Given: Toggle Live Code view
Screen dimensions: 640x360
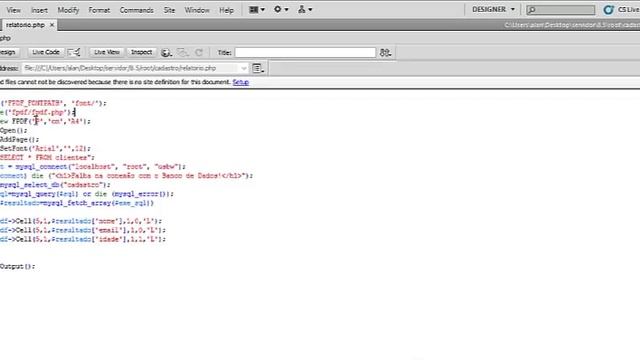Looking at the screenshot, I should pos(46,52).
